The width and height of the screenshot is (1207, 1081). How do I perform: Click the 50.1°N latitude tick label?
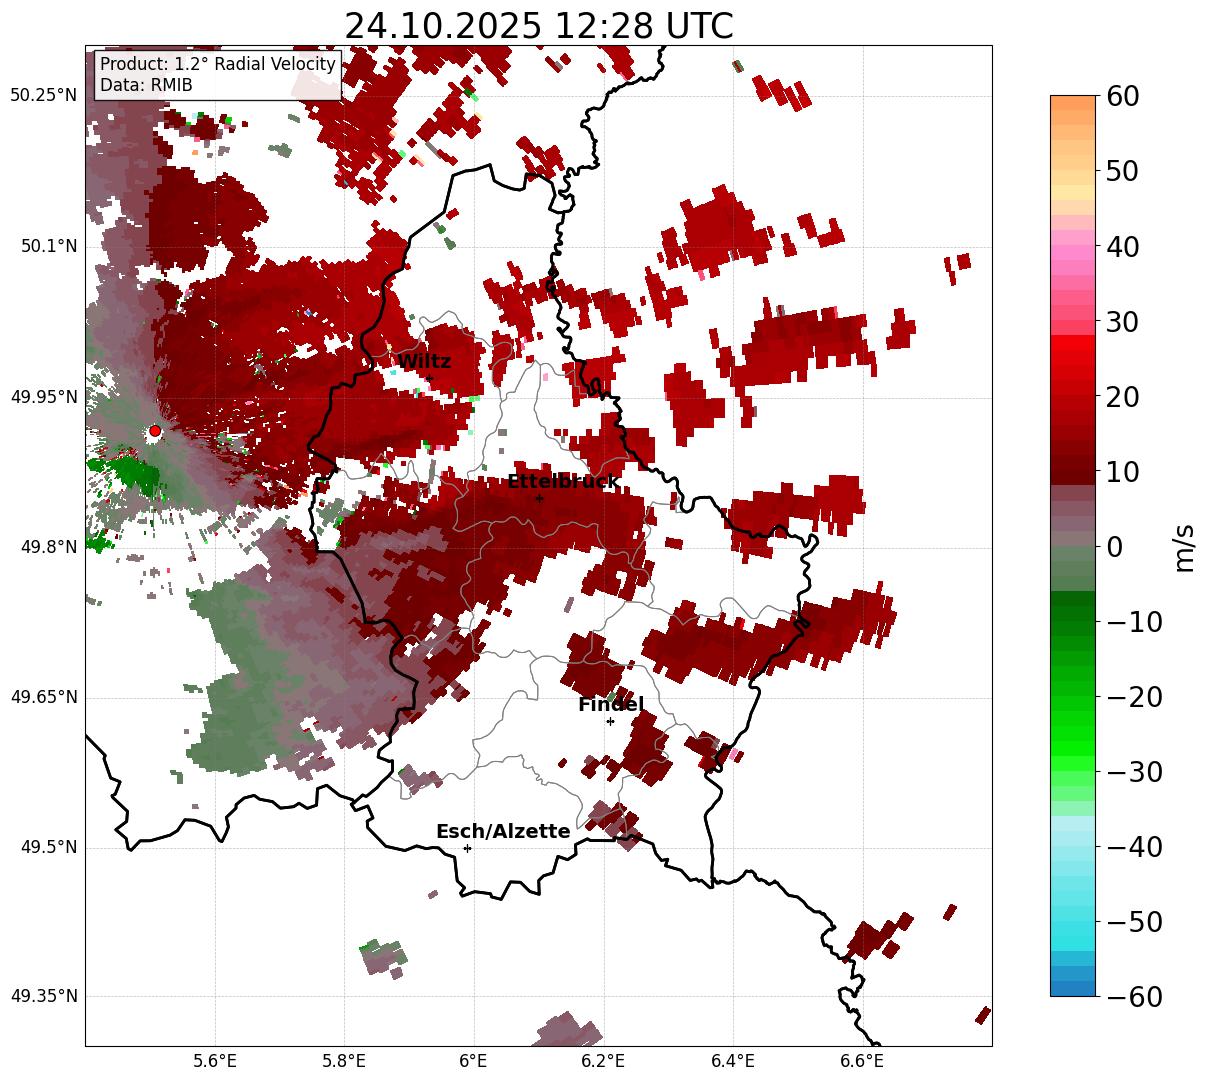coord(48,246)
